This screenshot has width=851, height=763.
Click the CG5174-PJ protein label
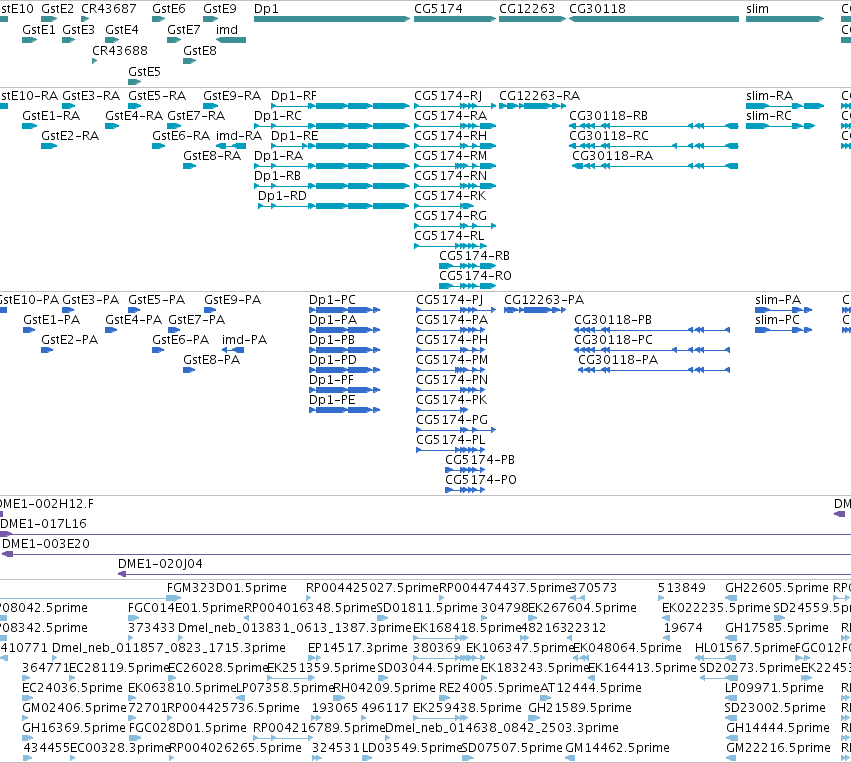coord(449,300)
